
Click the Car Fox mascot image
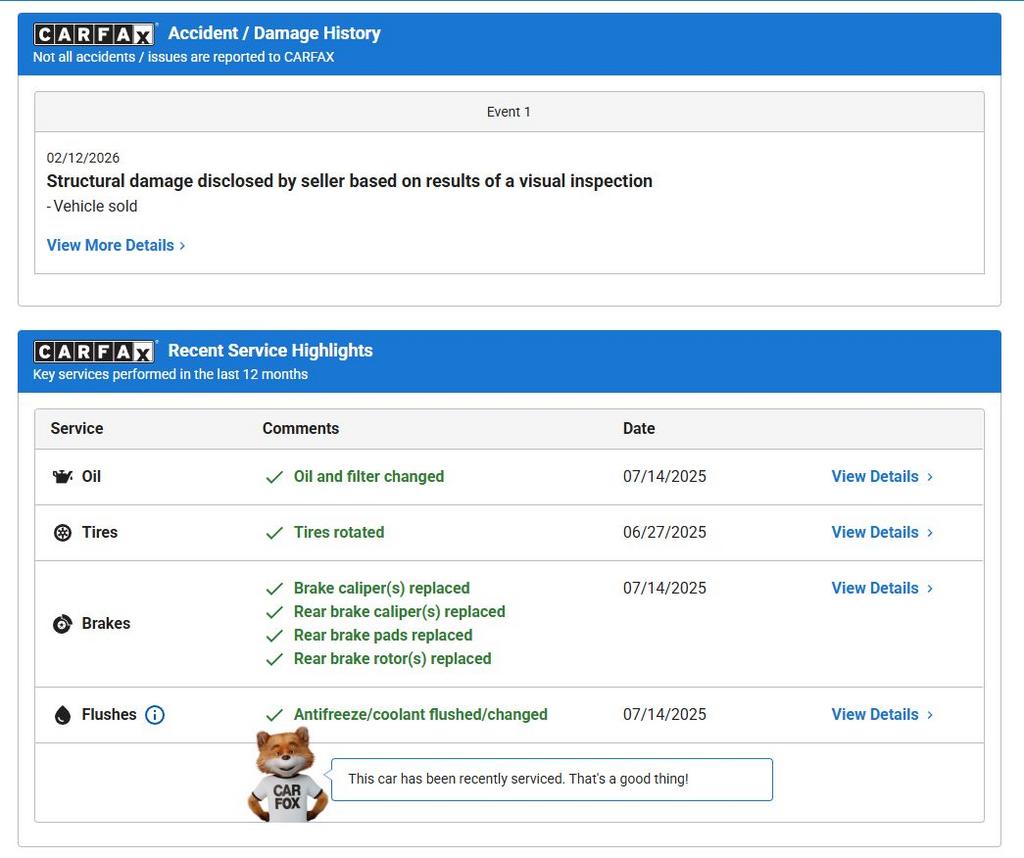[287, 776]
